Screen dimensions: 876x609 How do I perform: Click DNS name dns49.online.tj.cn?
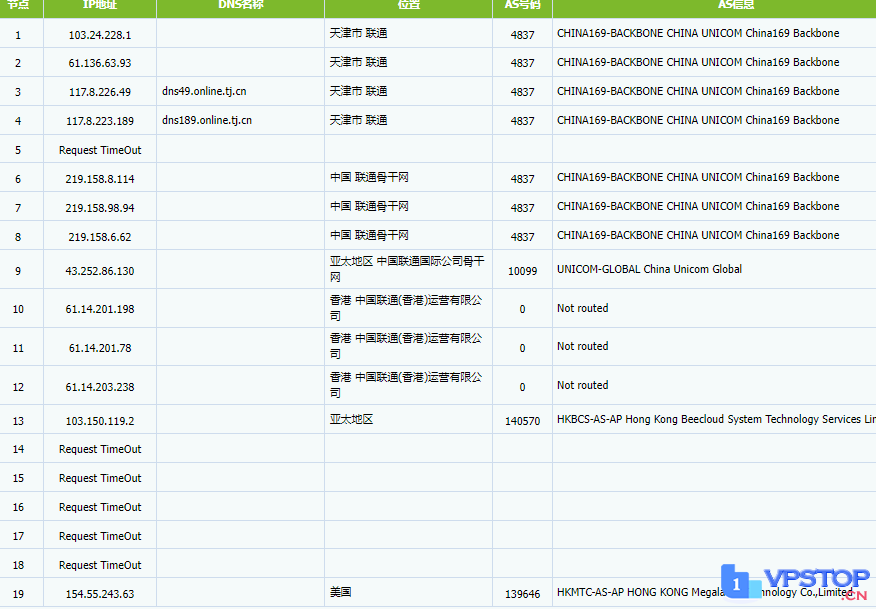tap(204, 91)
